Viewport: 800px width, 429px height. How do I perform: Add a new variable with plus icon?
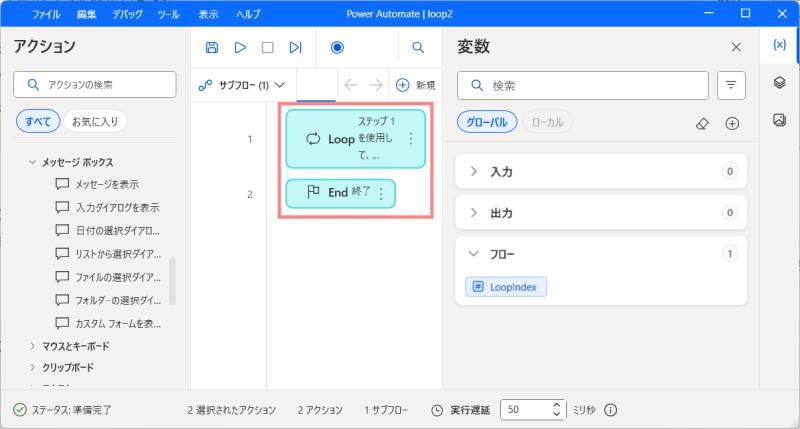click(x=732, y=123)
